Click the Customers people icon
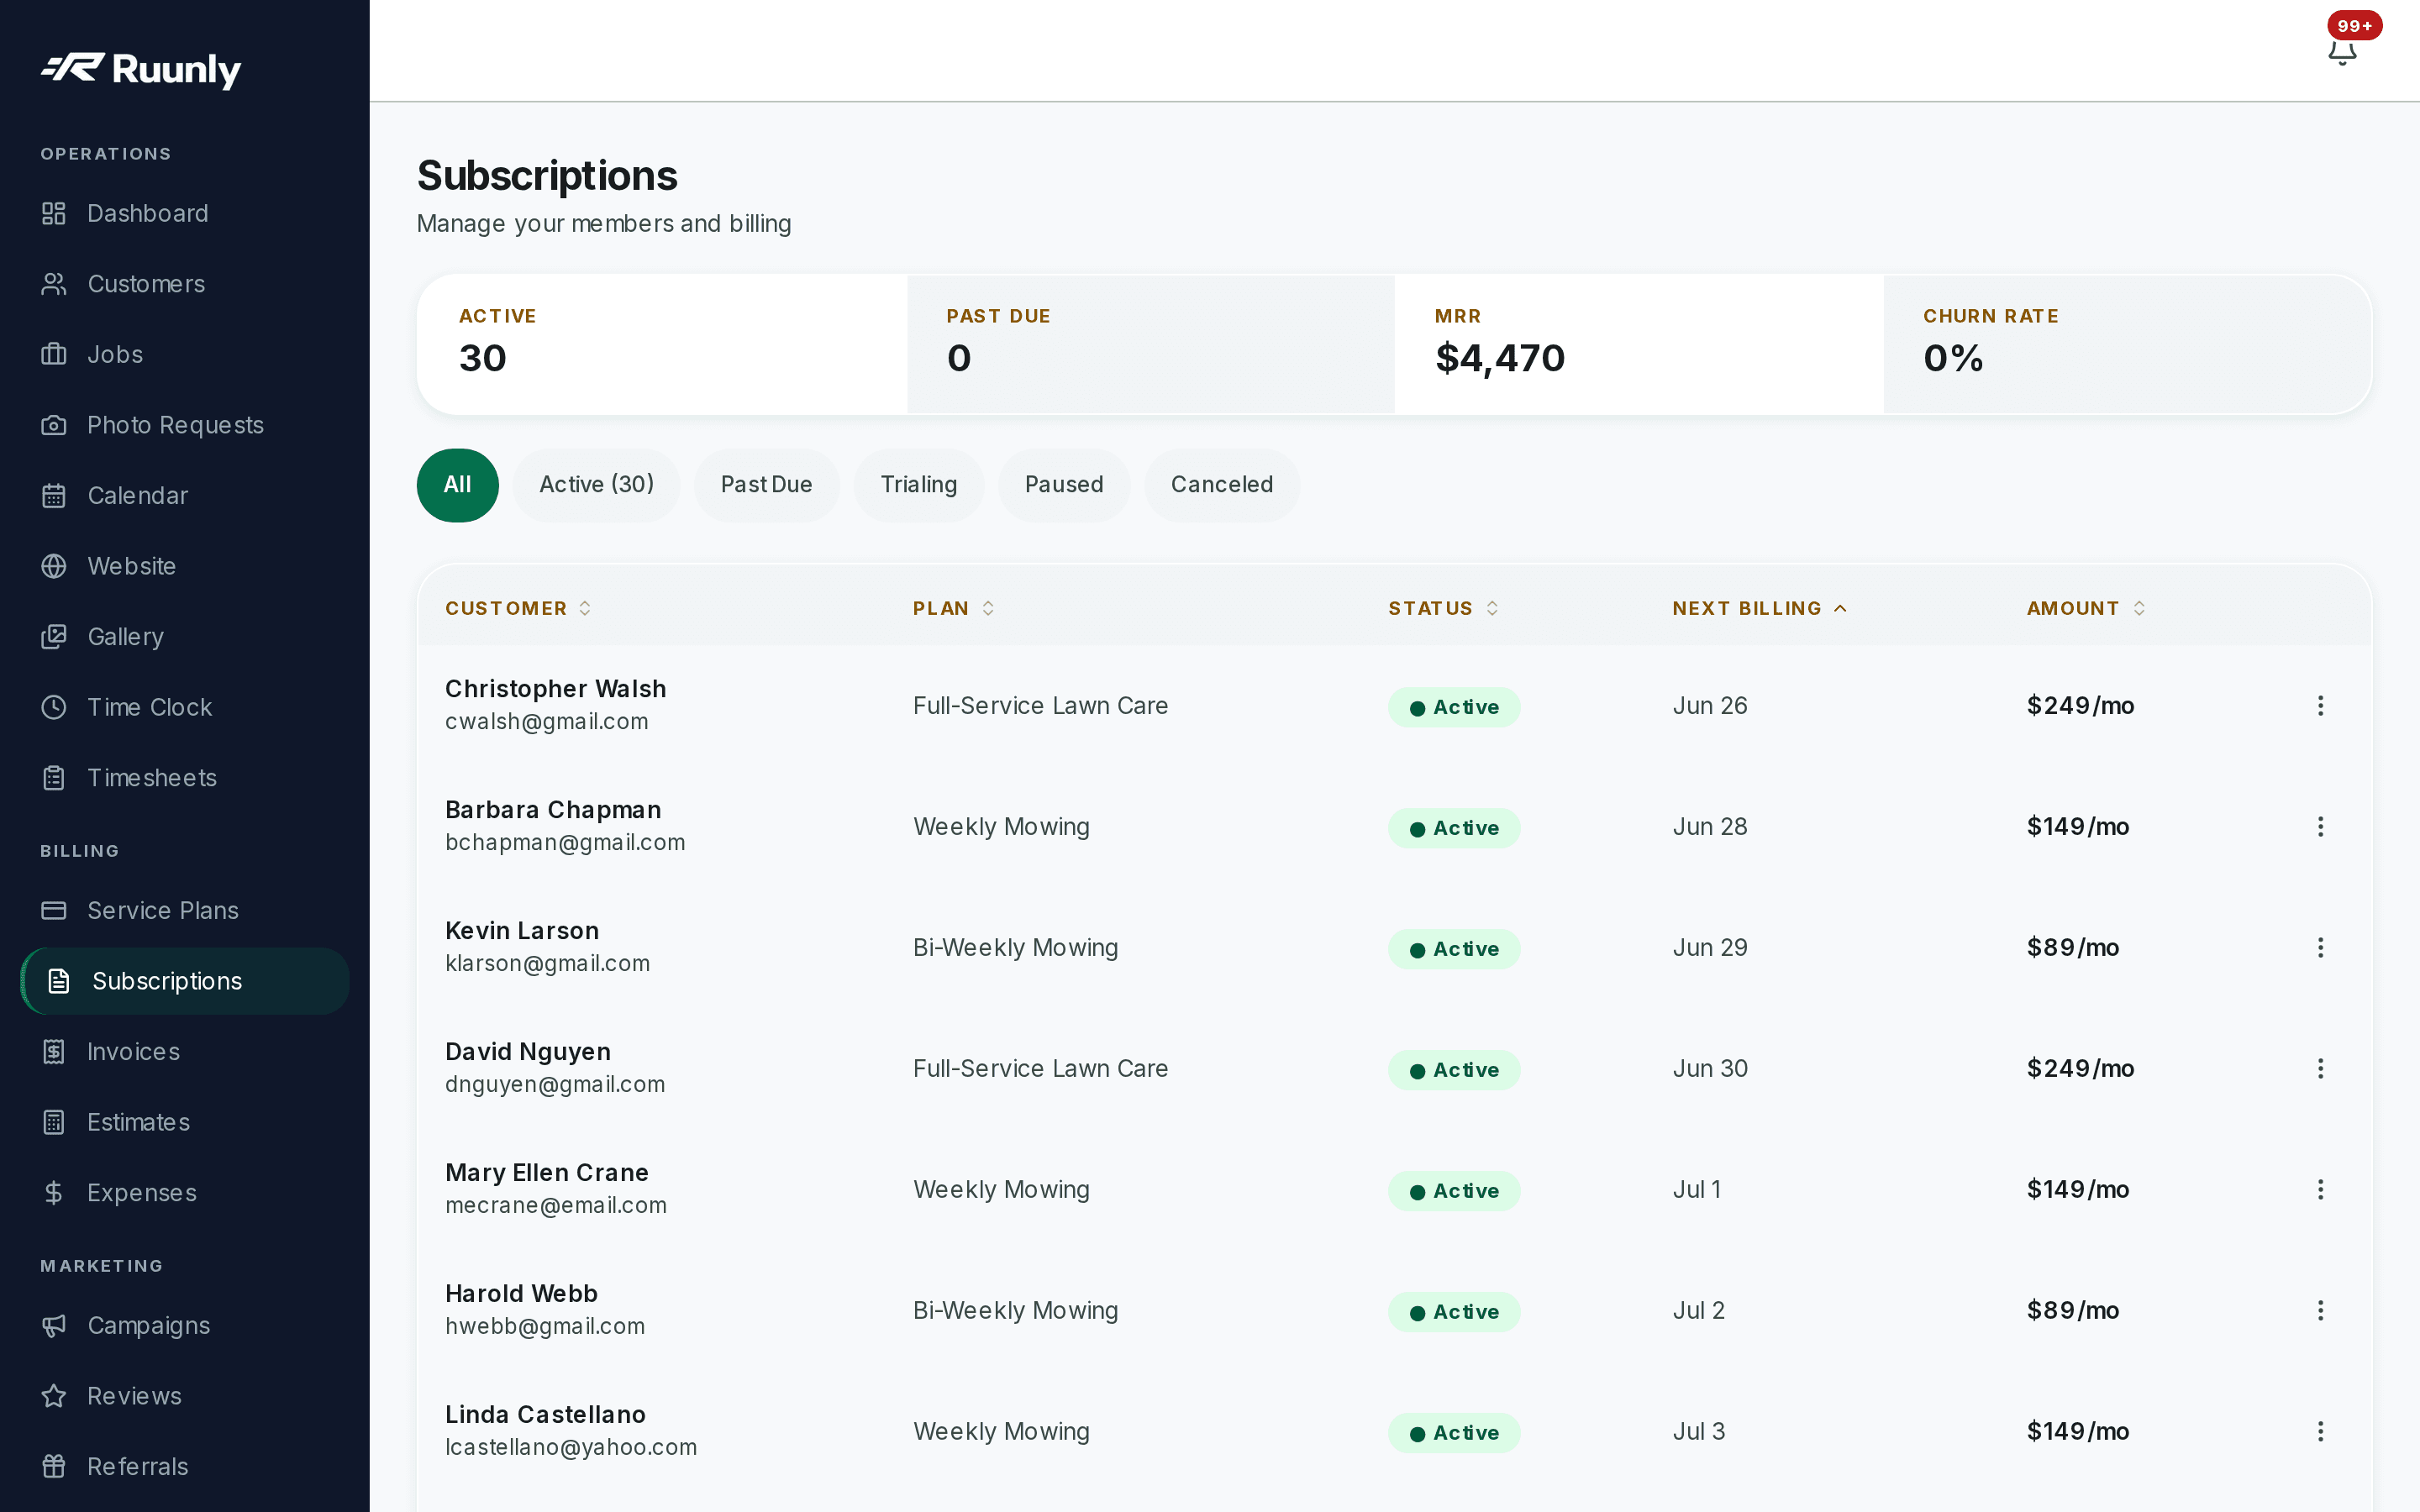The image size is (2420, 1512). tap(54, 284)
